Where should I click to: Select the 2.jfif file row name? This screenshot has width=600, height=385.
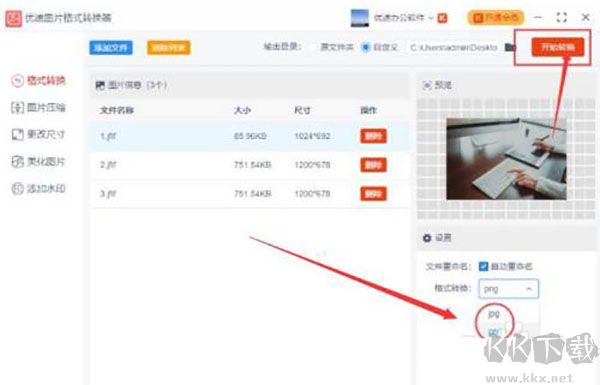(108, 165)
